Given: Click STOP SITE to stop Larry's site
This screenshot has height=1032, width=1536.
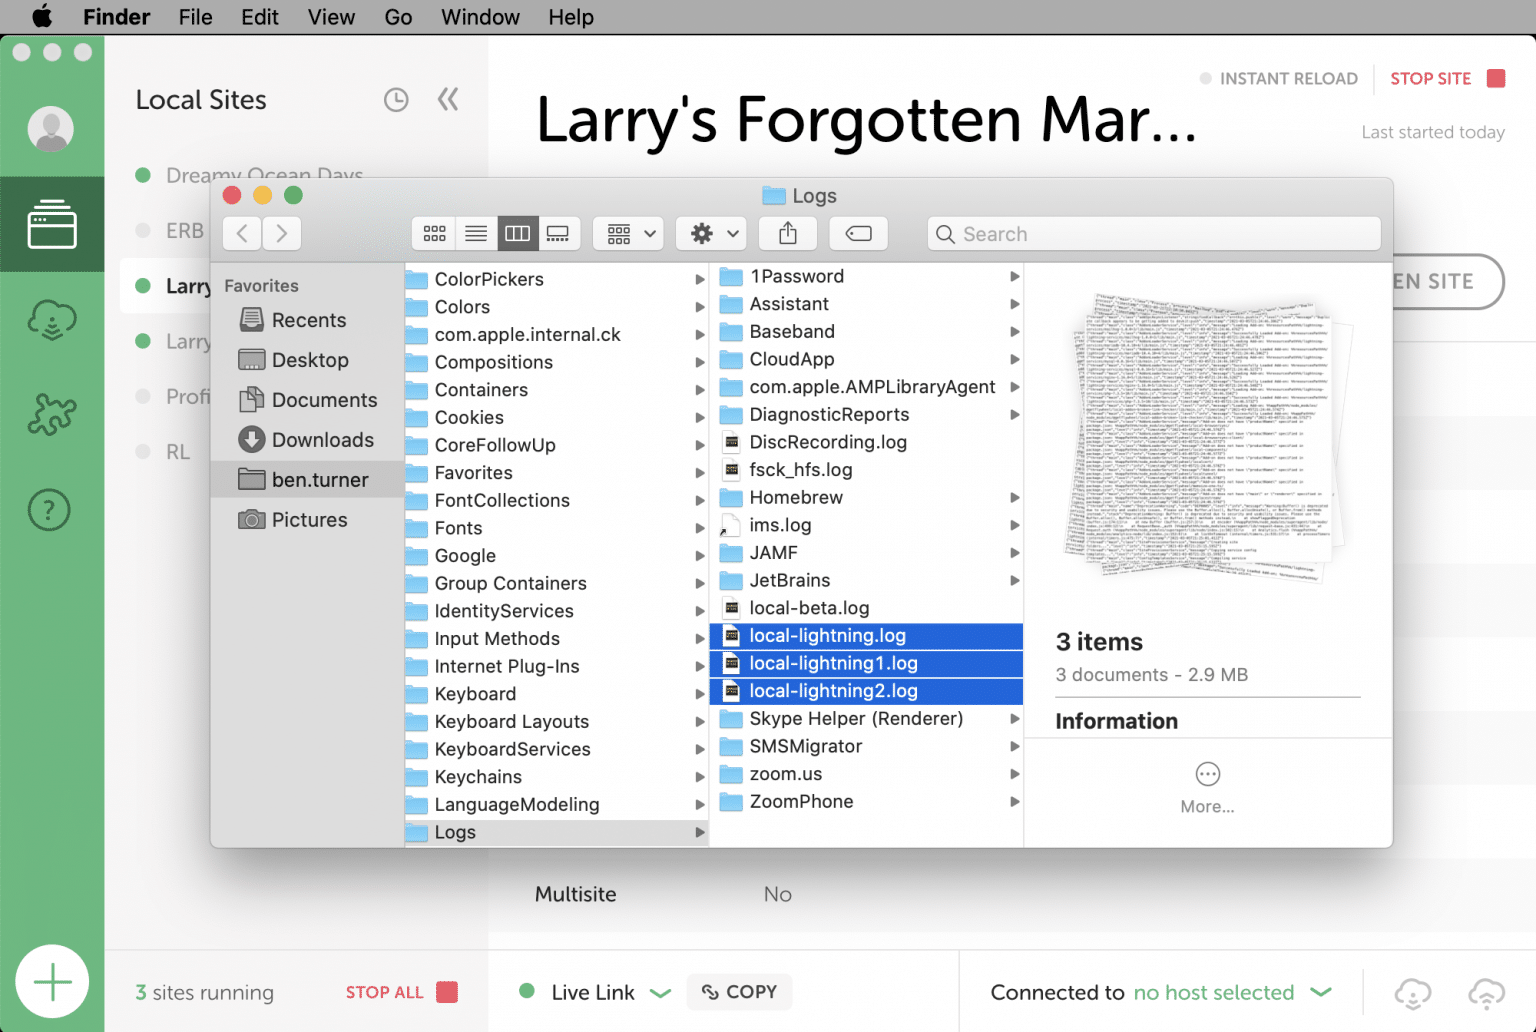Looking at the screenshot, I should click(x=1431, y=78).
